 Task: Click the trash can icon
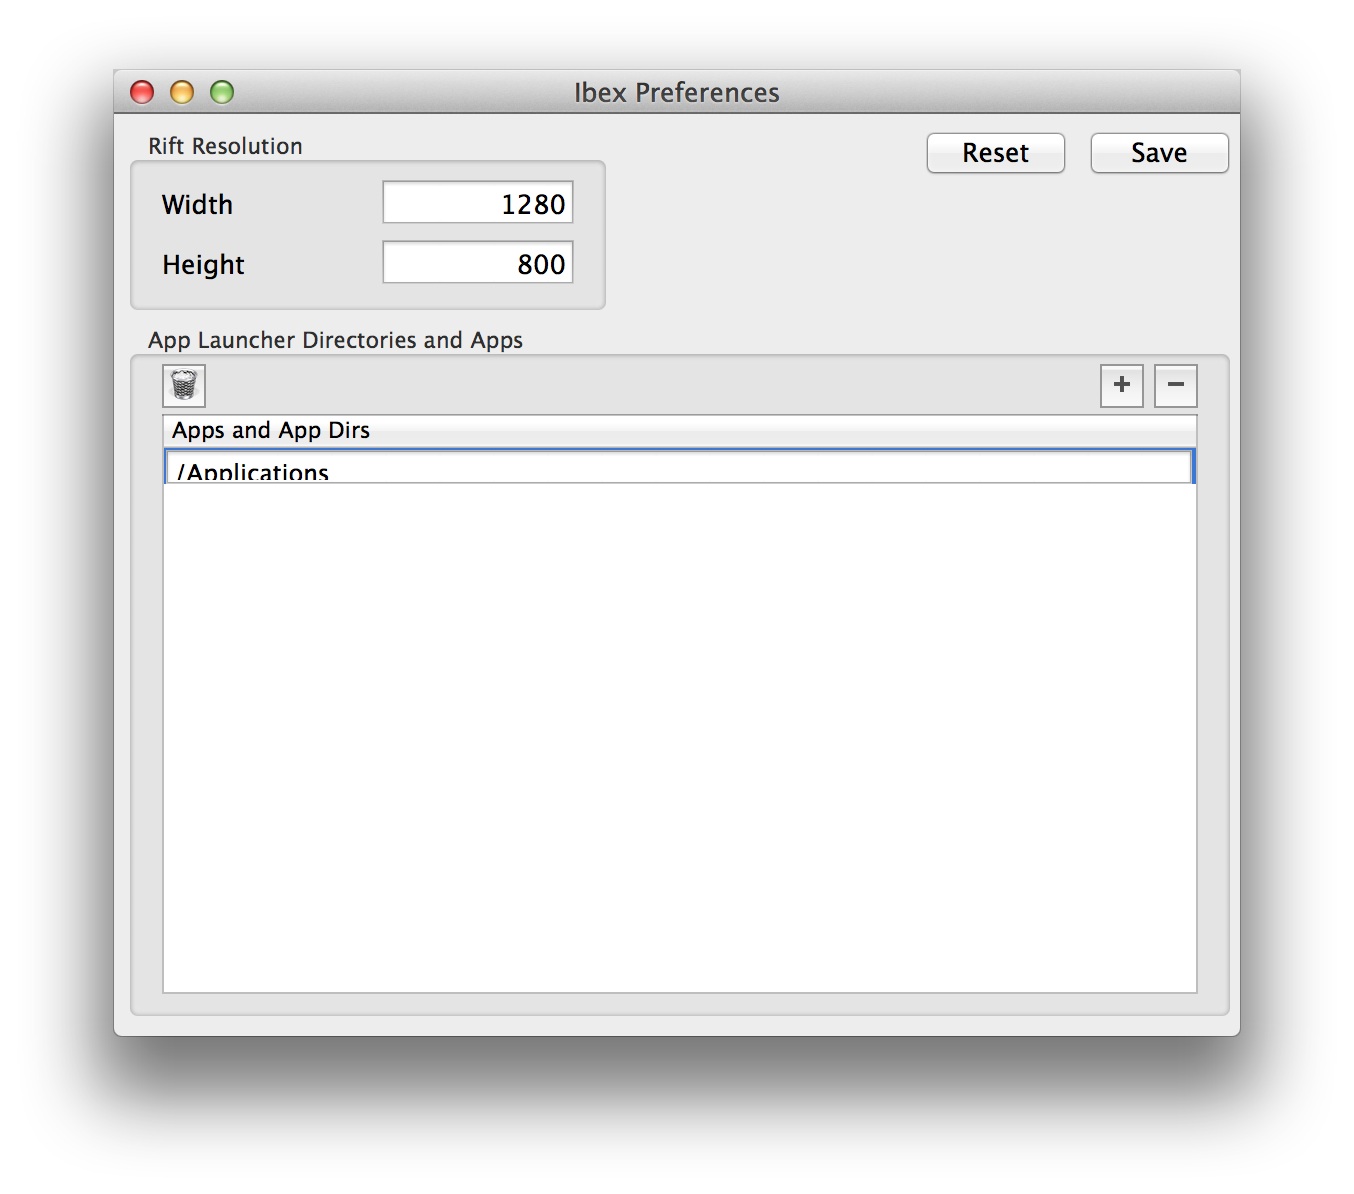184,386
